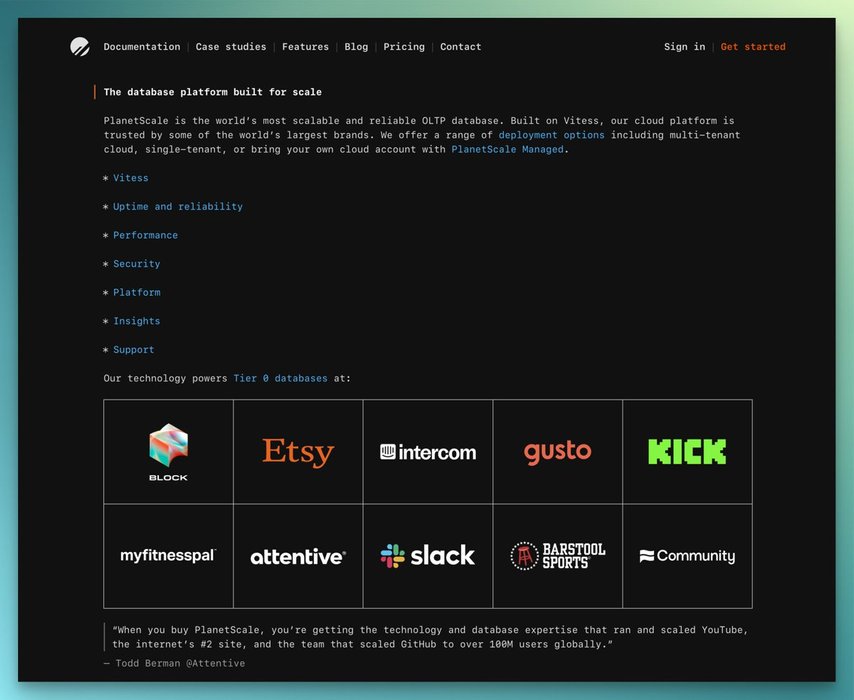Click the Community logo

click(x=687, y=556)
